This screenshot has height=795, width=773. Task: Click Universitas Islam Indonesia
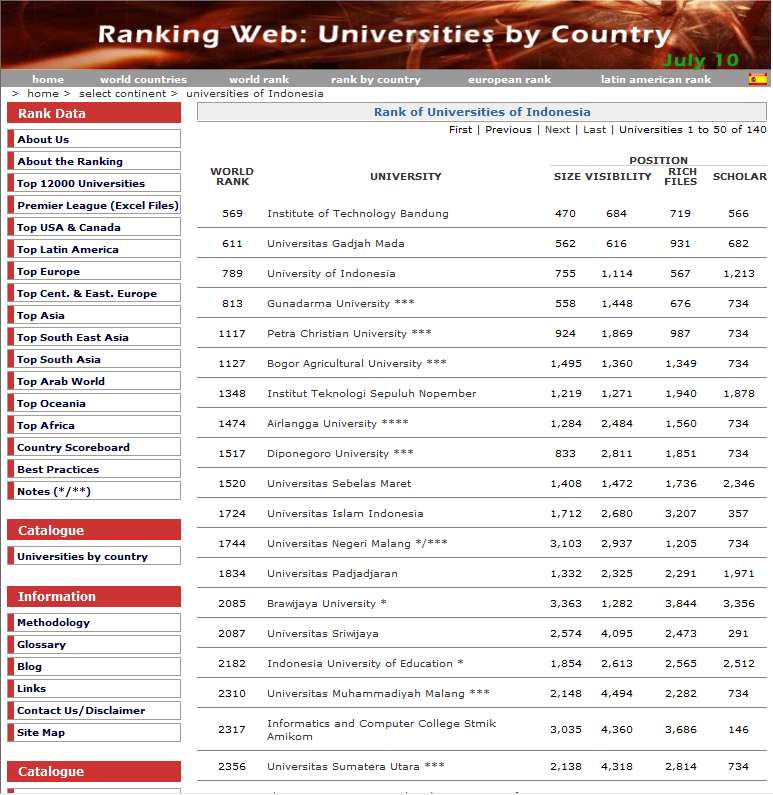345,513
